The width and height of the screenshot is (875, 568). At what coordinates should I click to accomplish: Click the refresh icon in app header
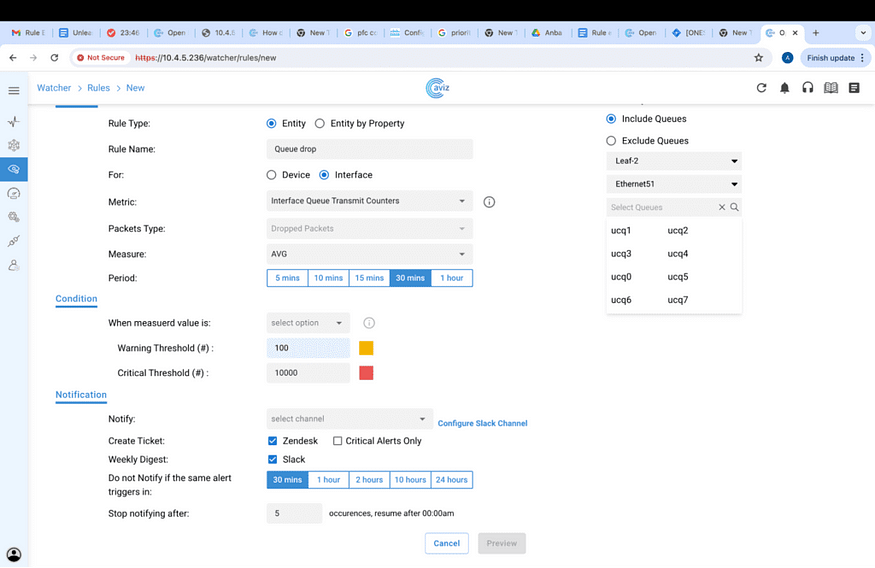point(761,88)
